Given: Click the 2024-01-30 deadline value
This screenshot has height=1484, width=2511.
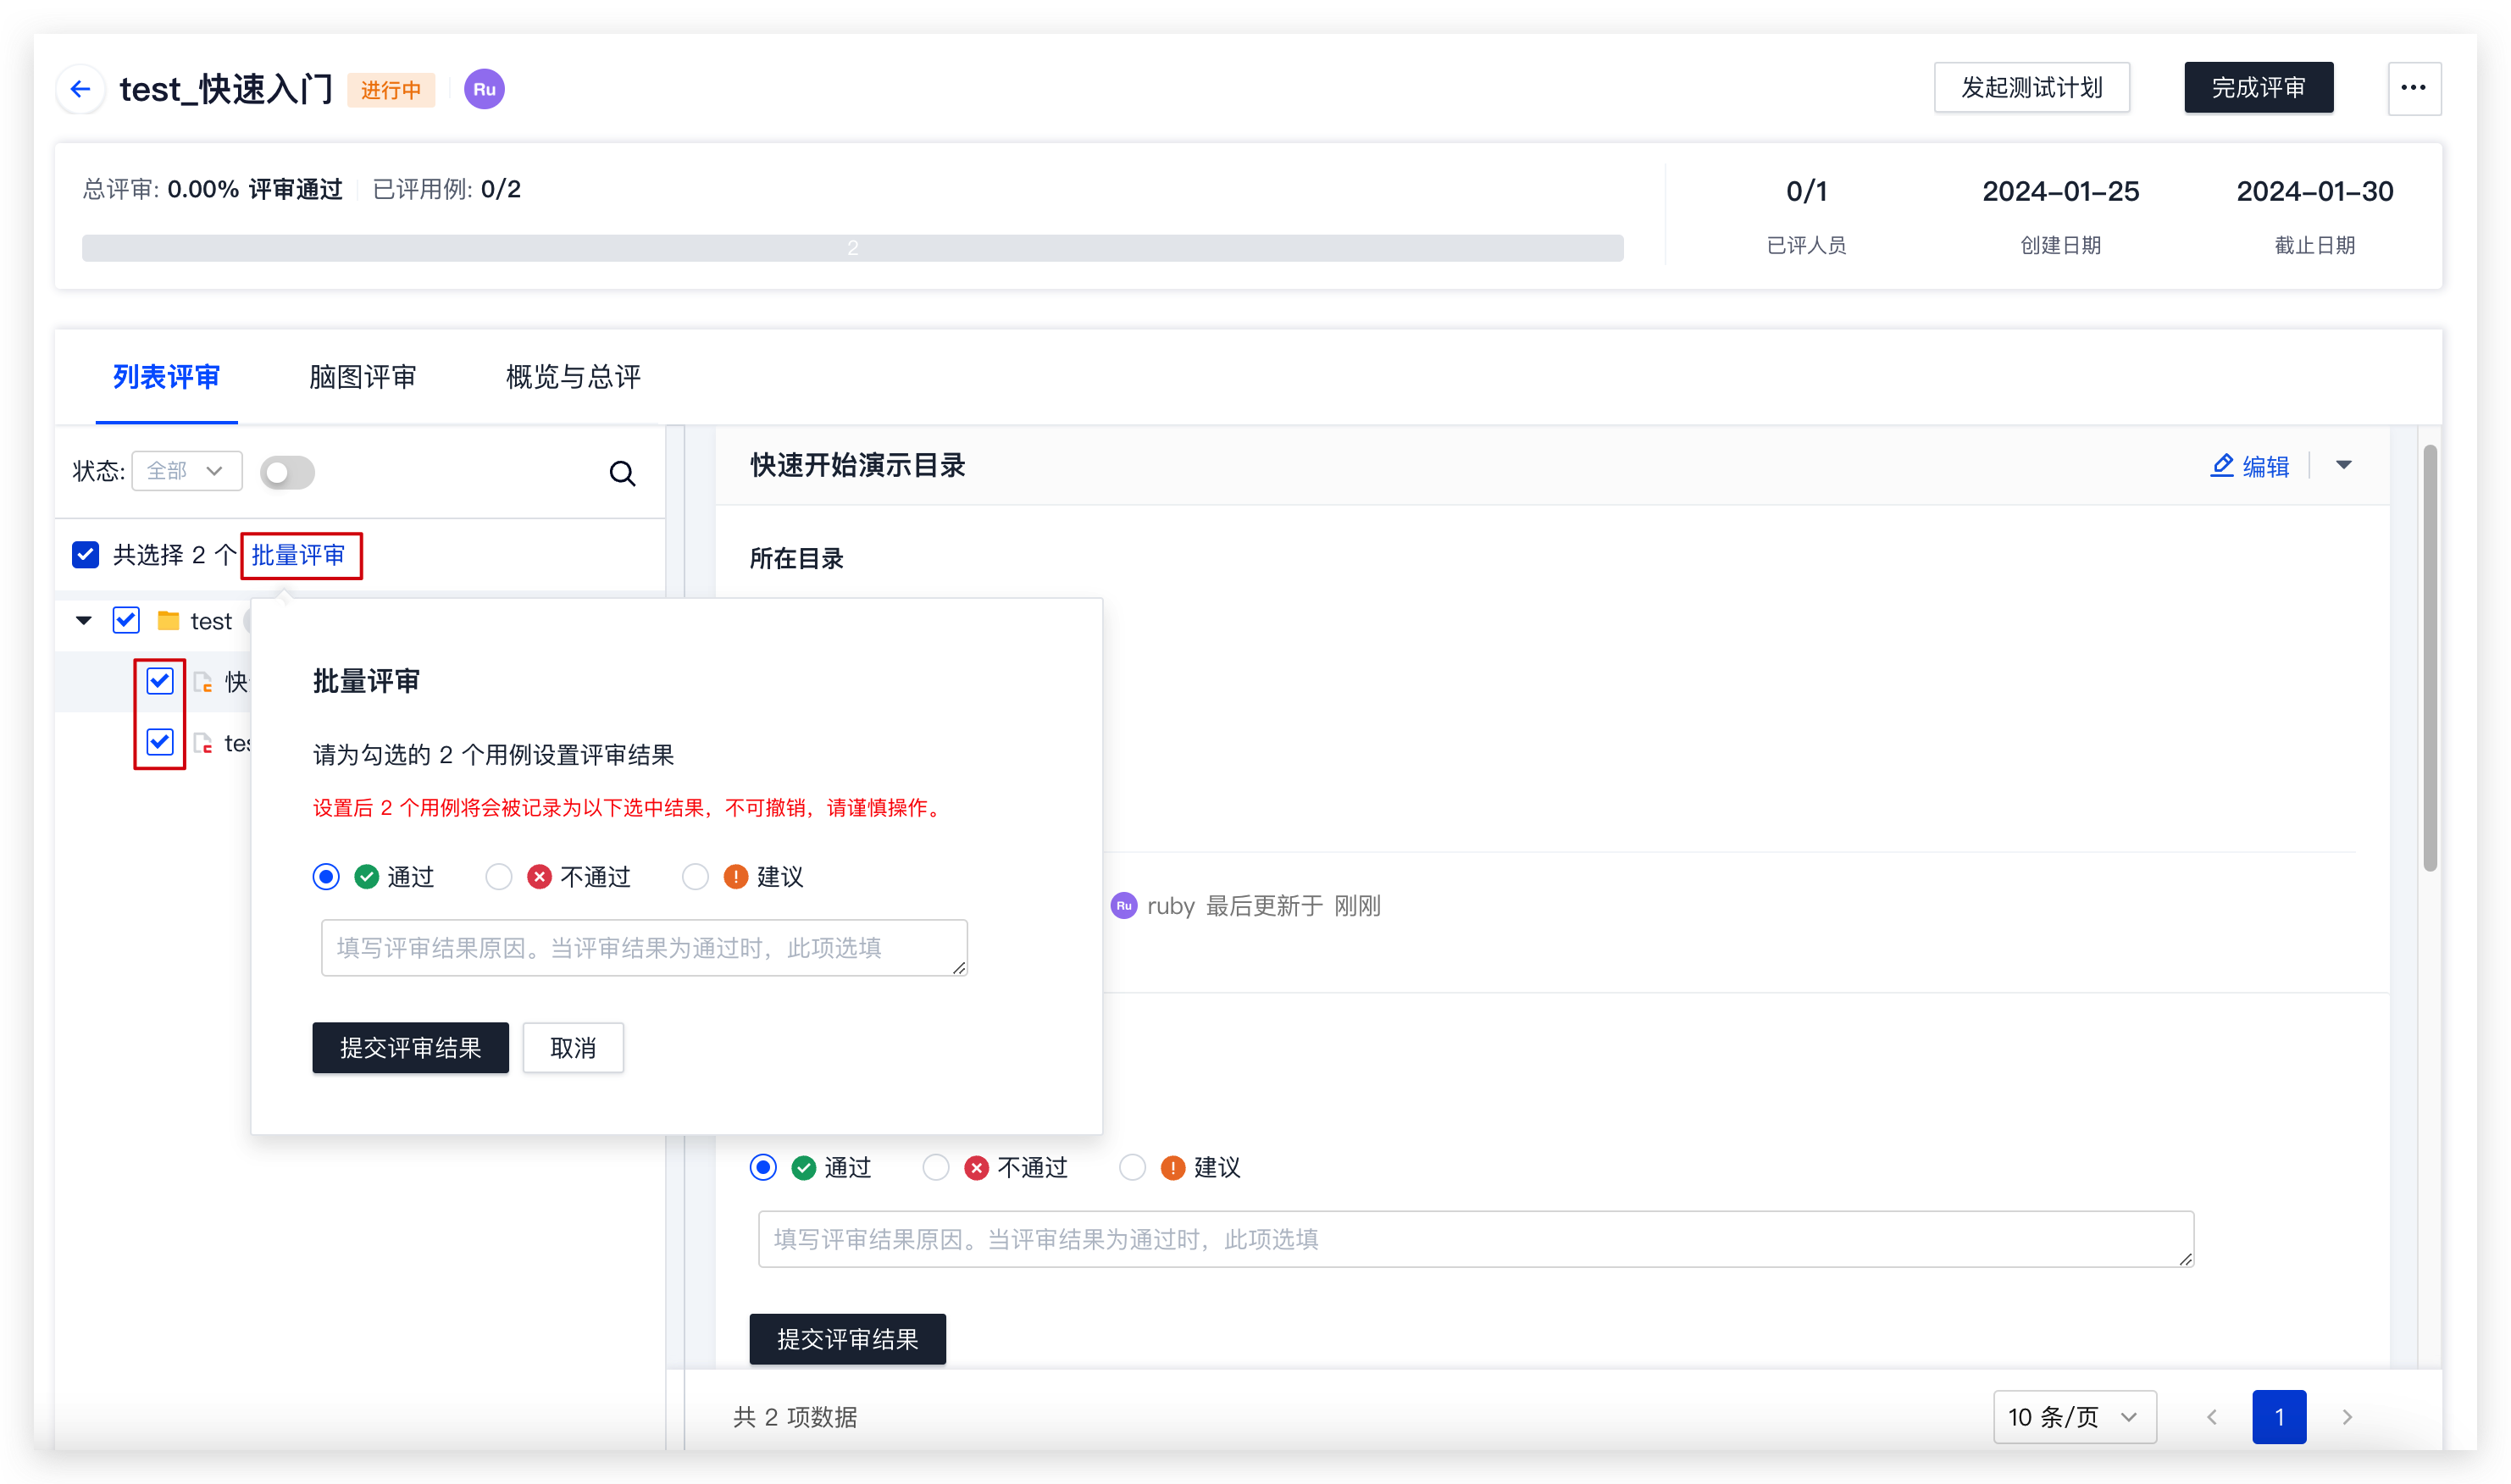Looking at the screenshot, I should point(2314,191).
